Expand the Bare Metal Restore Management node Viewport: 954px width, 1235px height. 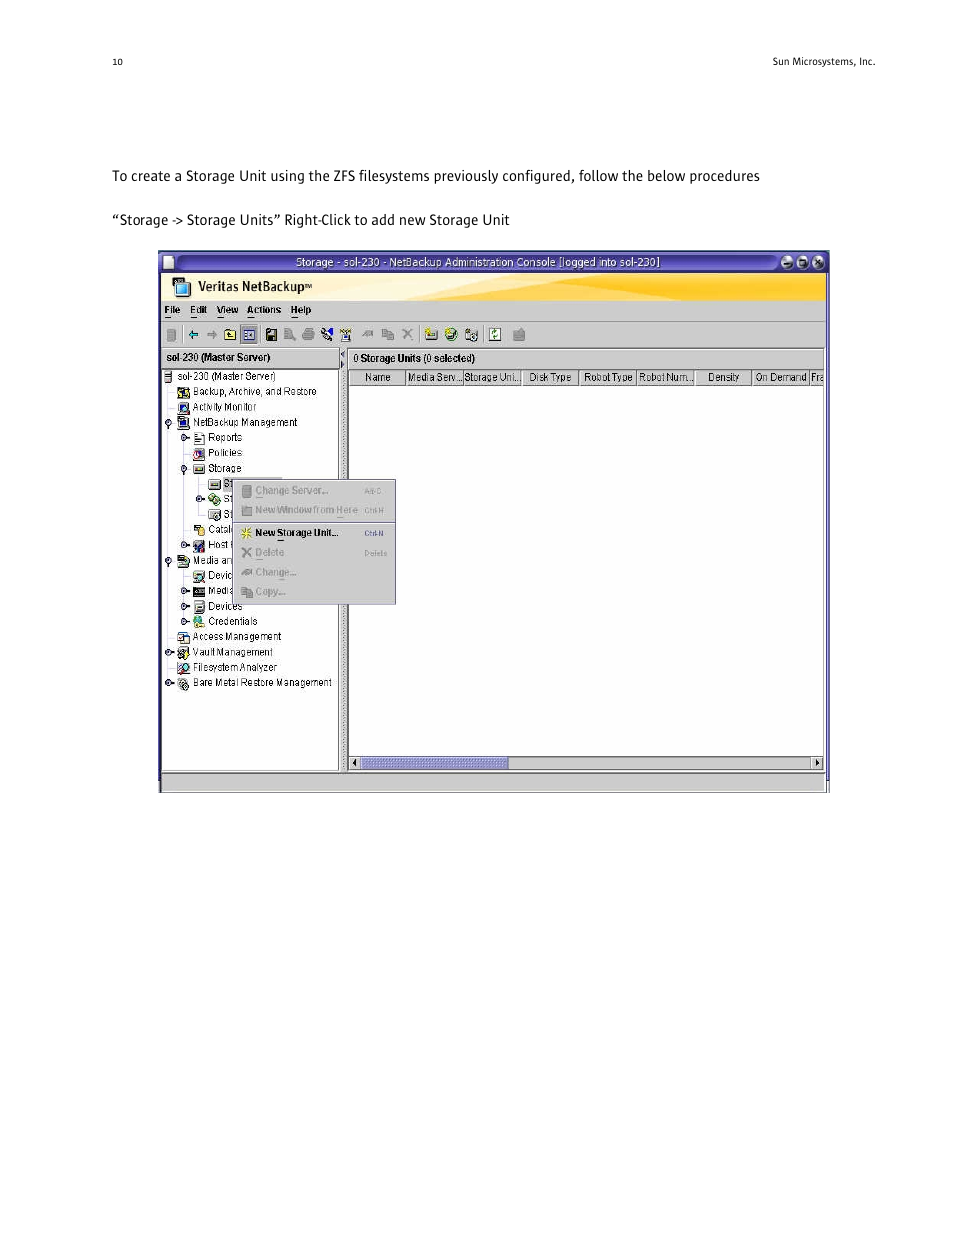(169, 683)
